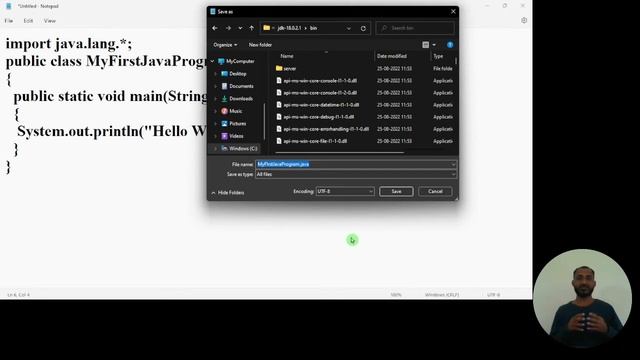Select MyComputer in navigation pane

[240, 61]
